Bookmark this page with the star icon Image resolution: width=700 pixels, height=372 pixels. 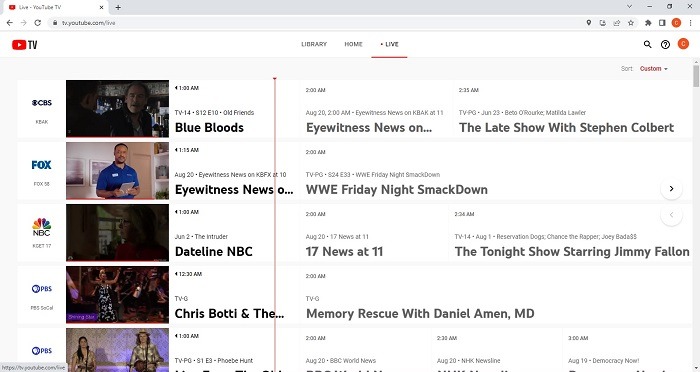click(x=631, y=23)
